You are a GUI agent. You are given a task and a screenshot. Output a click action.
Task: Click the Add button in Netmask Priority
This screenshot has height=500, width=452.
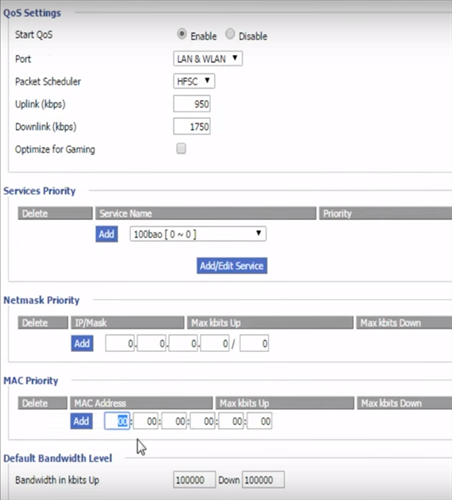pos(82,343)
